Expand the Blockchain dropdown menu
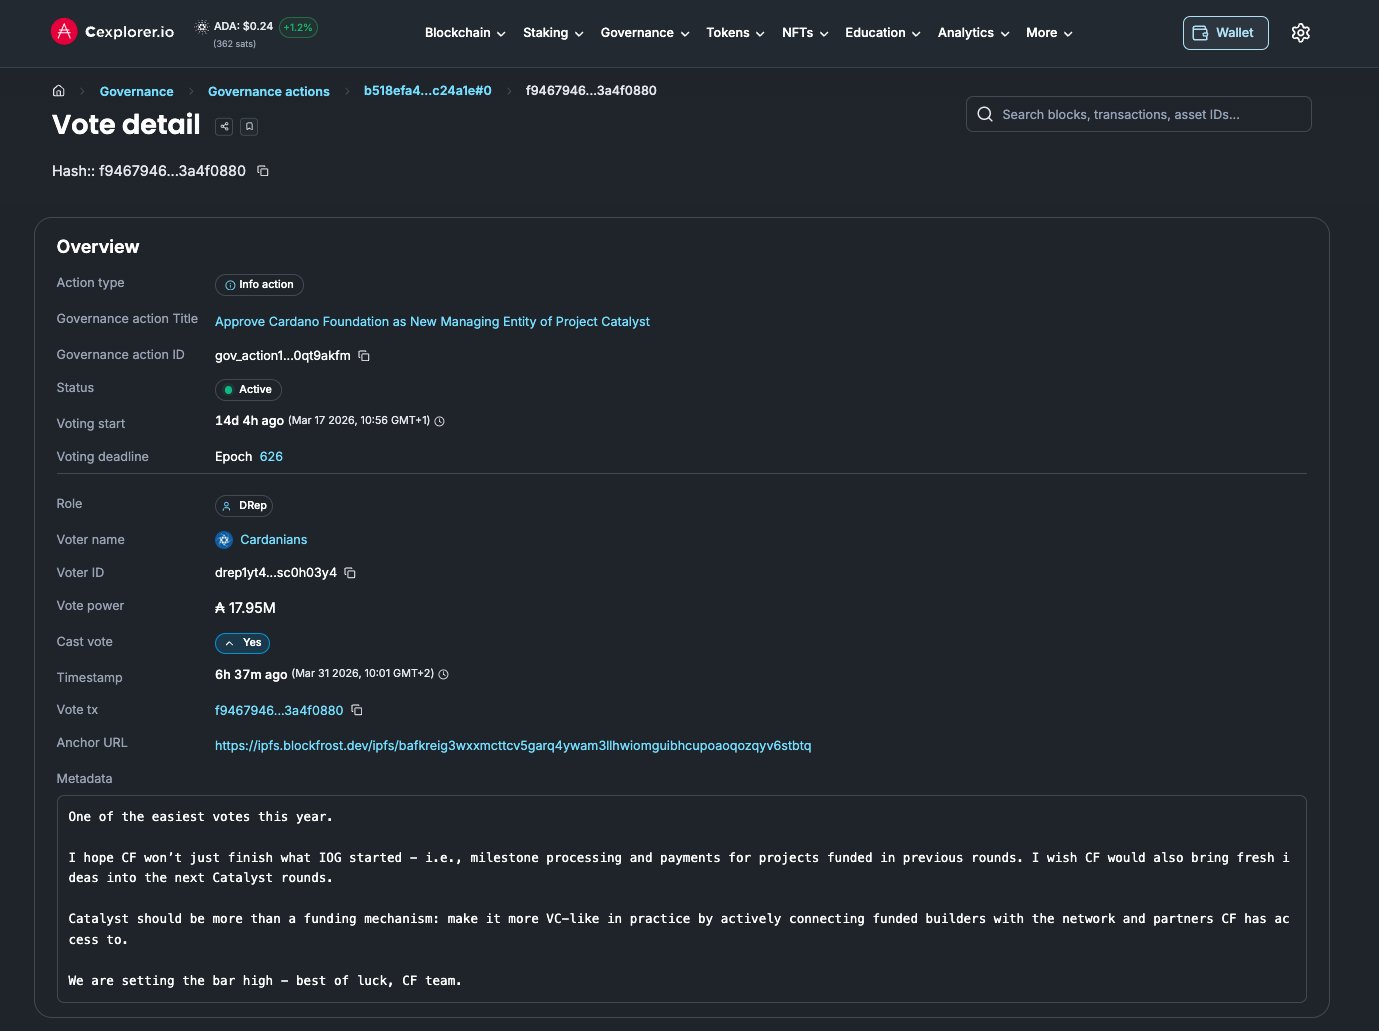Screen dimensions: 1379x1031 click(465, 33)
